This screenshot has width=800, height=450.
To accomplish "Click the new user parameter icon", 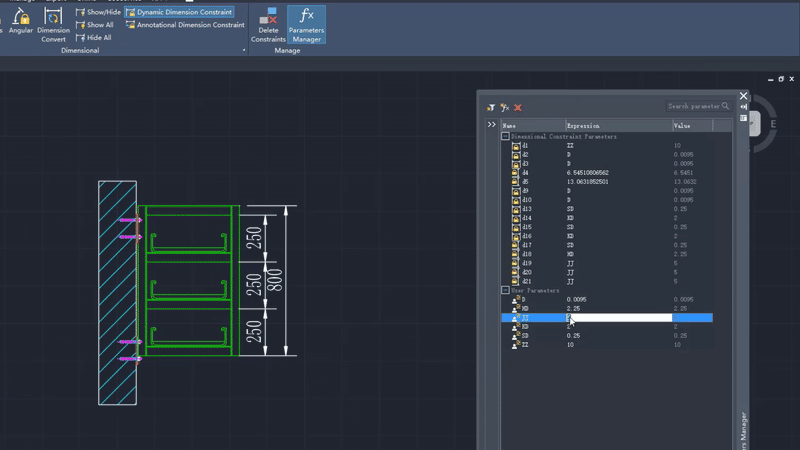I will 505,107.
